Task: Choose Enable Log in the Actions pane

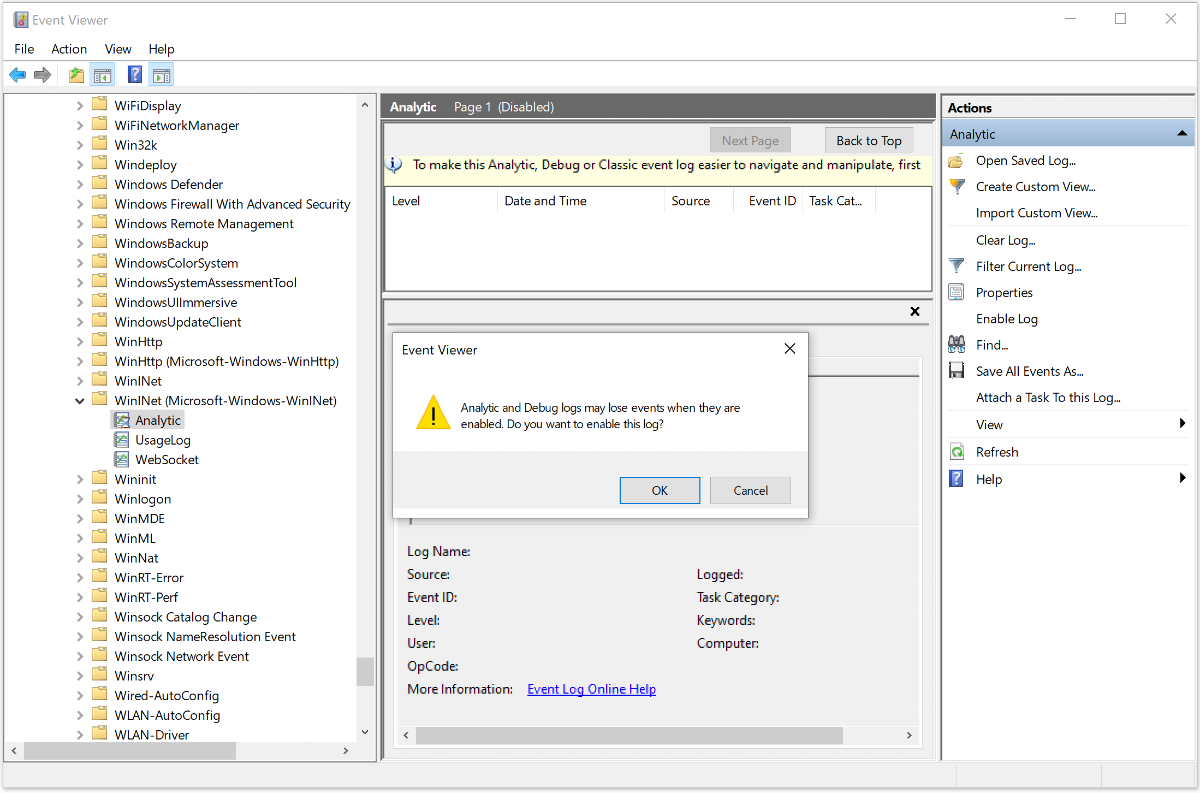Action: 1007,319
